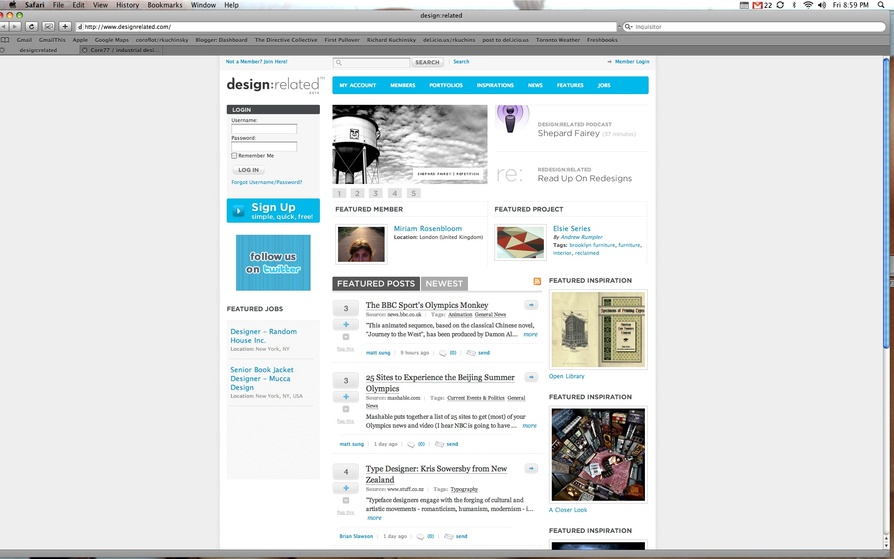This screenshot has height=559, width=894.
Task: Click the Elsie Series project thumbnail
Action: (519, 242)
